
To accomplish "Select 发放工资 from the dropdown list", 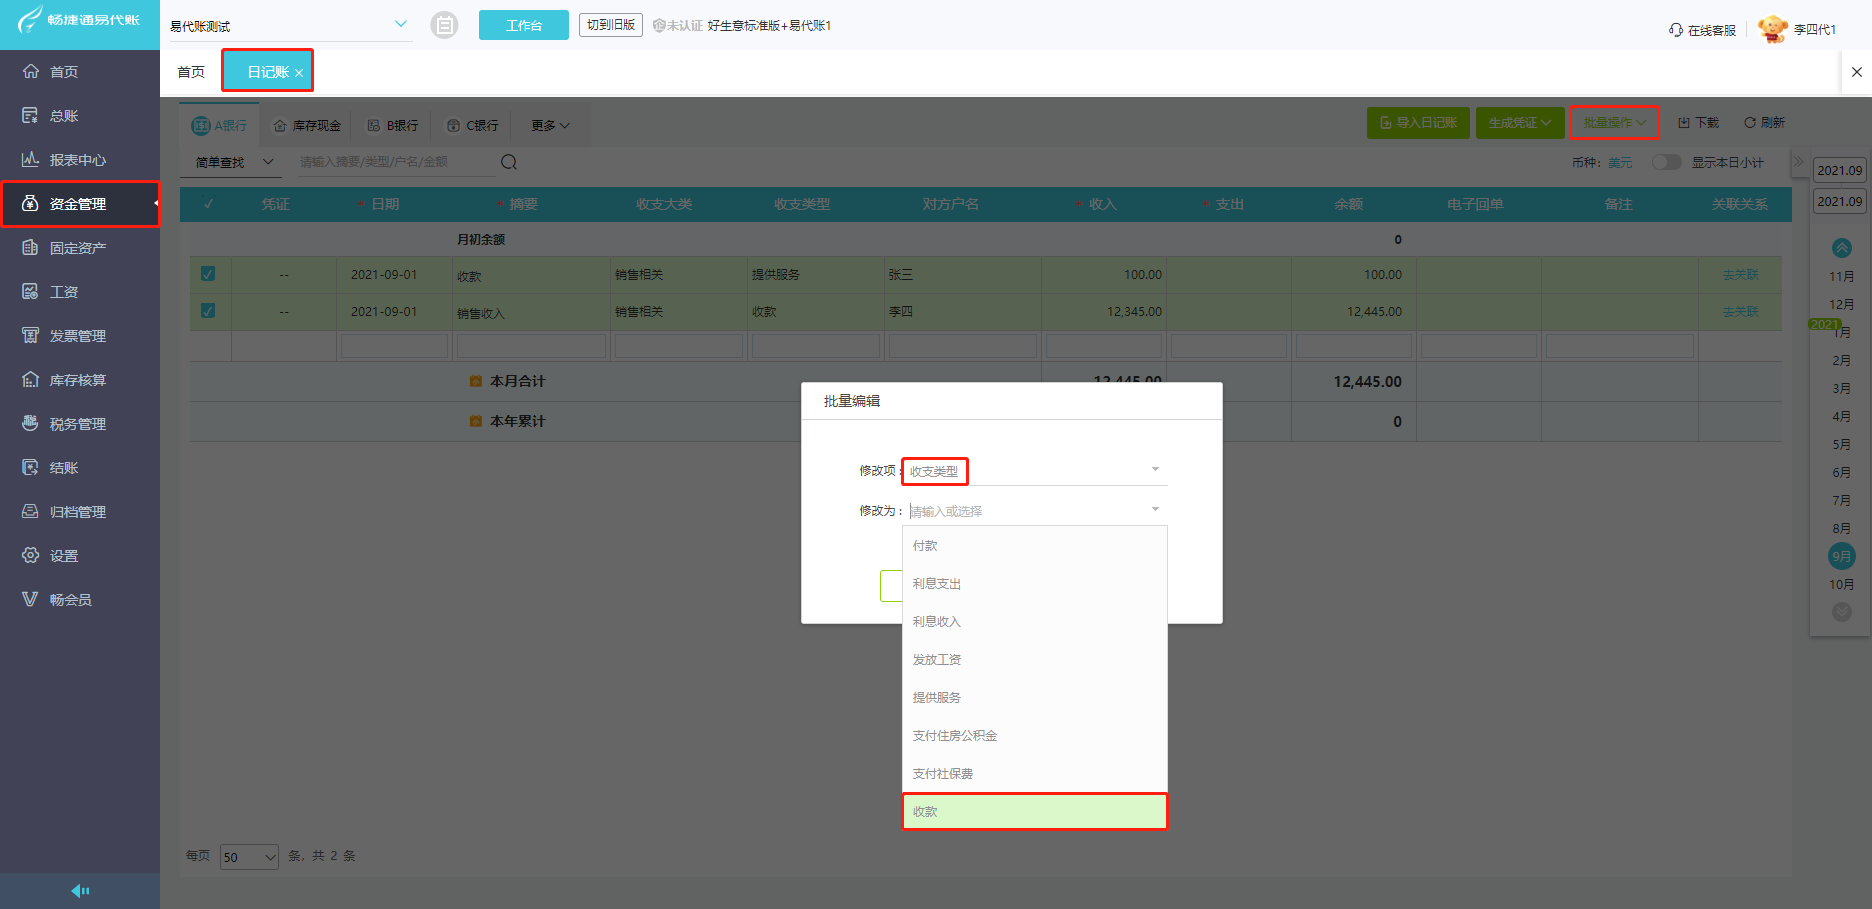I will click(1035, 660).
